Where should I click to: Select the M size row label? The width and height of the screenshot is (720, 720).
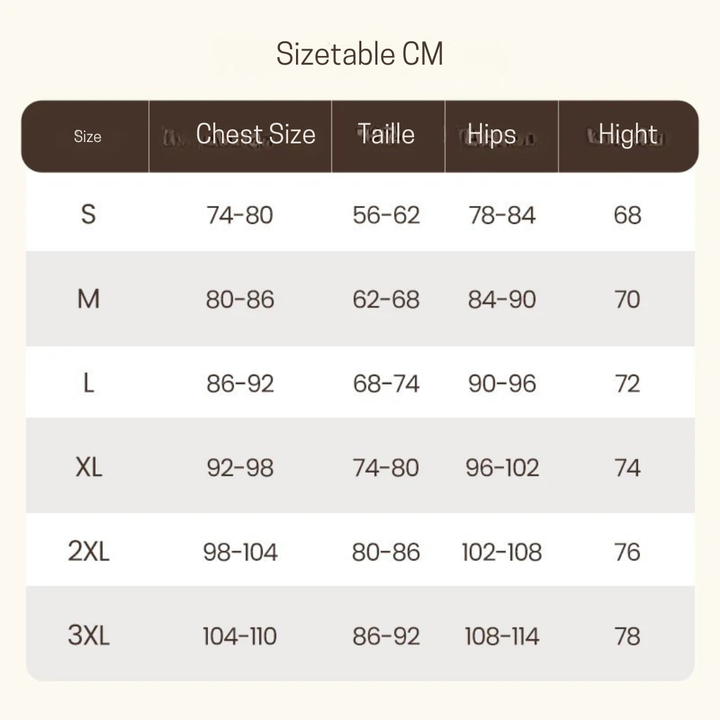[88, 299]
